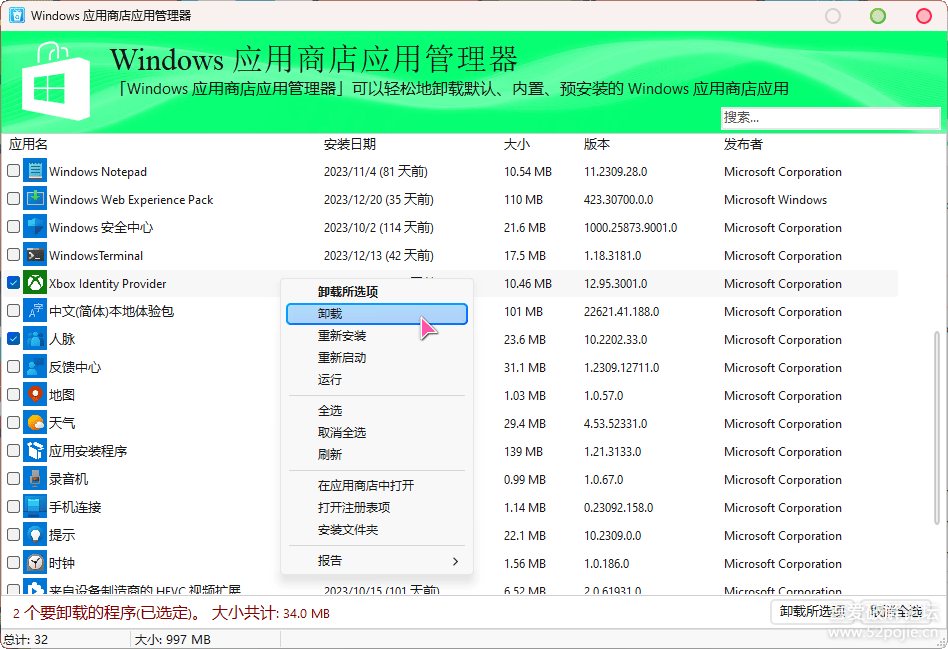948x649 pixels.
Task: Choose 刷新 from the context menu
Action: [377, 454]
